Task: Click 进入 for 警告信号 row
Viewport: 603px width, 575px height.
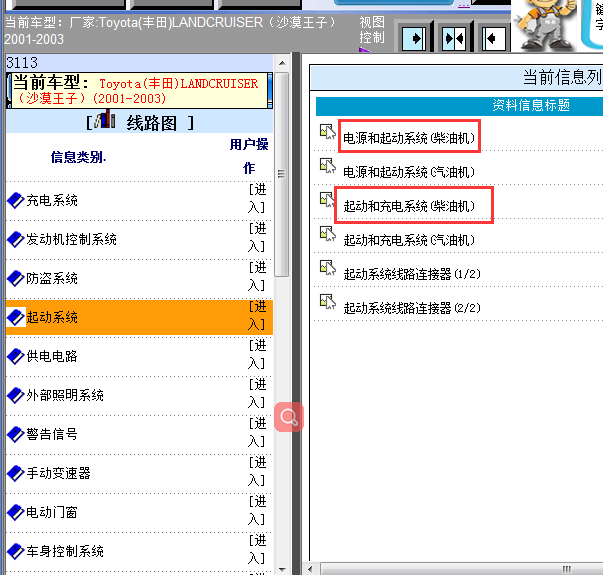Action: (257, 432)
